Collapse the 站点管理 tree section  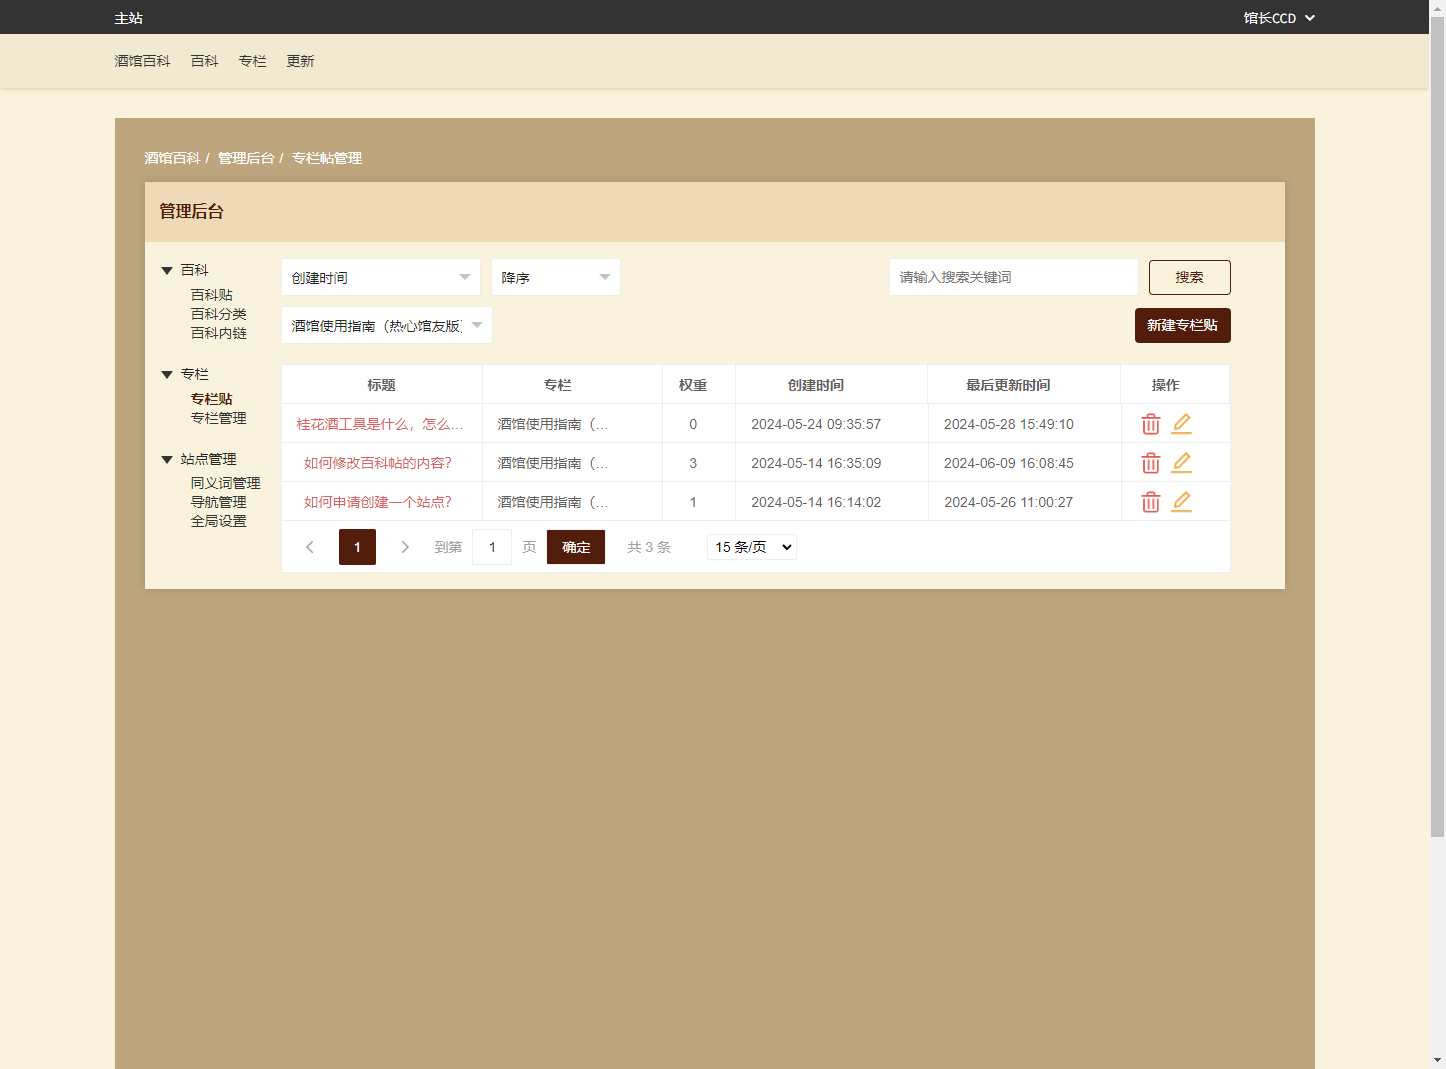point(167,460)
